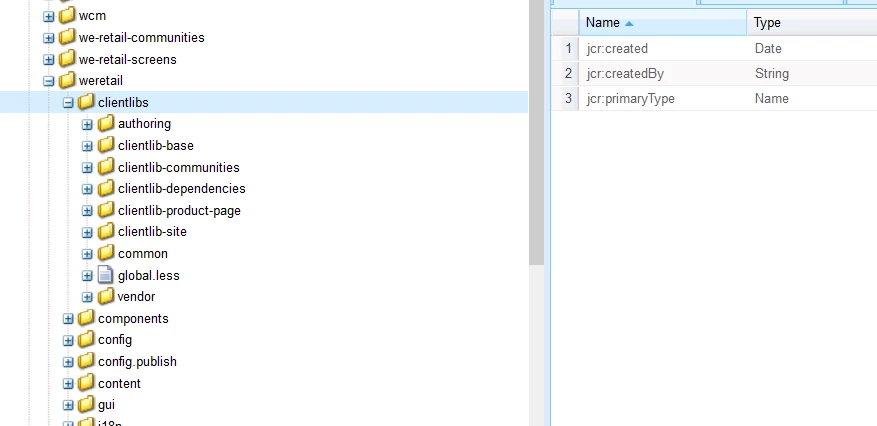The width and height of the screenshot is (877, 426).
Task: Expand the we-retail-communities node
Action: click(x=49, y=38)
